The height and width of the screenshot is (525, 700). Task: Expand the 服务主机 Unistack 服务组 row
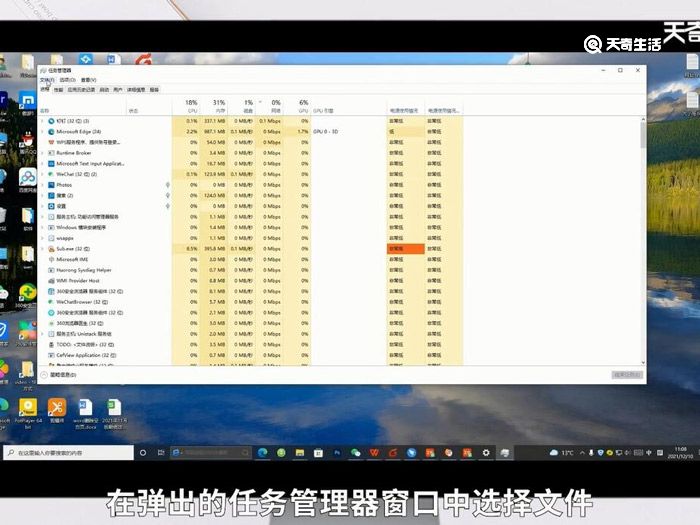[x=43, y=334]
